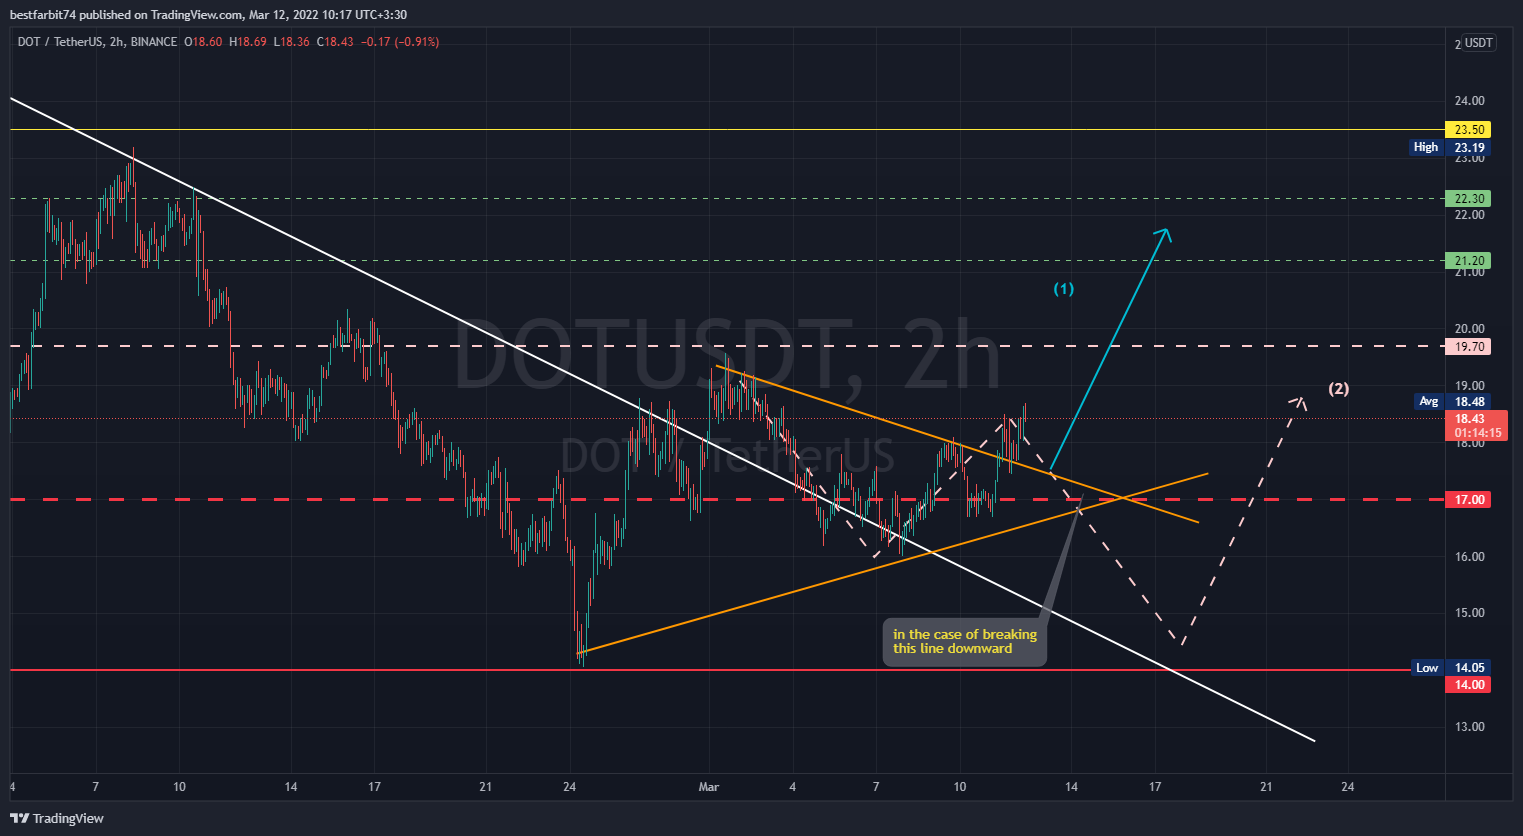Click the green 22.30 price label
Image resolution: width=1523 pixels, height=836 pixels.
click(1468, 198)
